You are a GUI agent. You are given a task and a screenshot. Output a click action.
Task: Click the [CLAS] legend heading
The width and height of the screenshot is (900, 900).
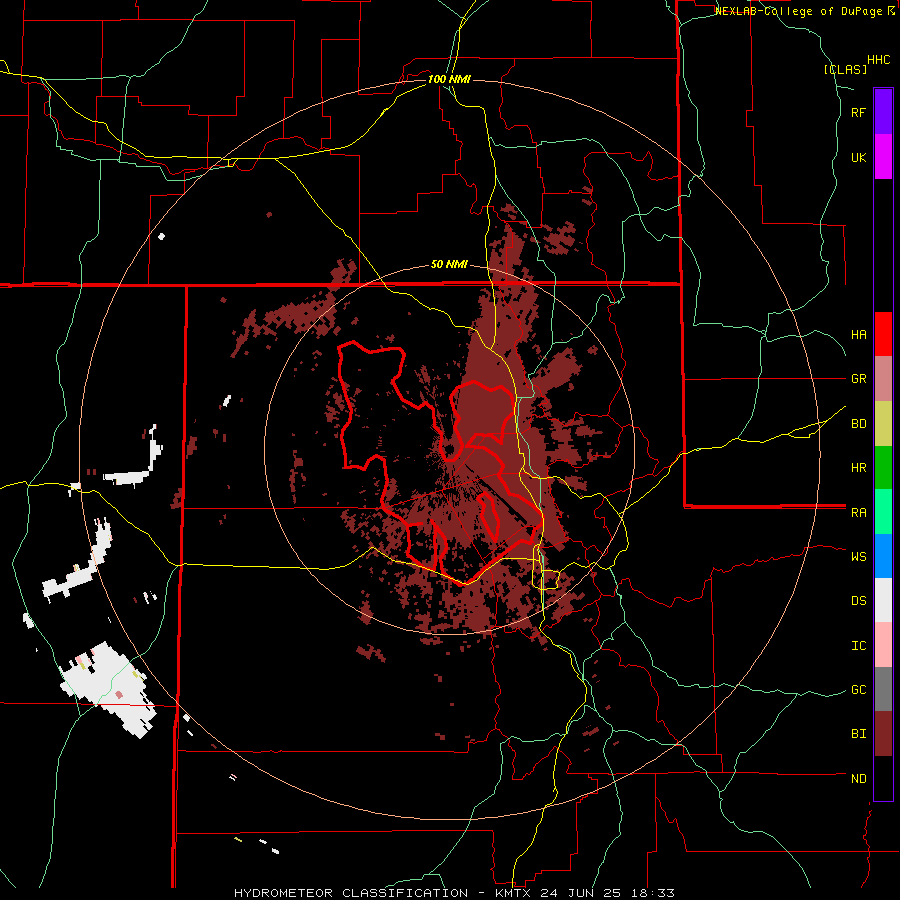(x=845, y=69)
